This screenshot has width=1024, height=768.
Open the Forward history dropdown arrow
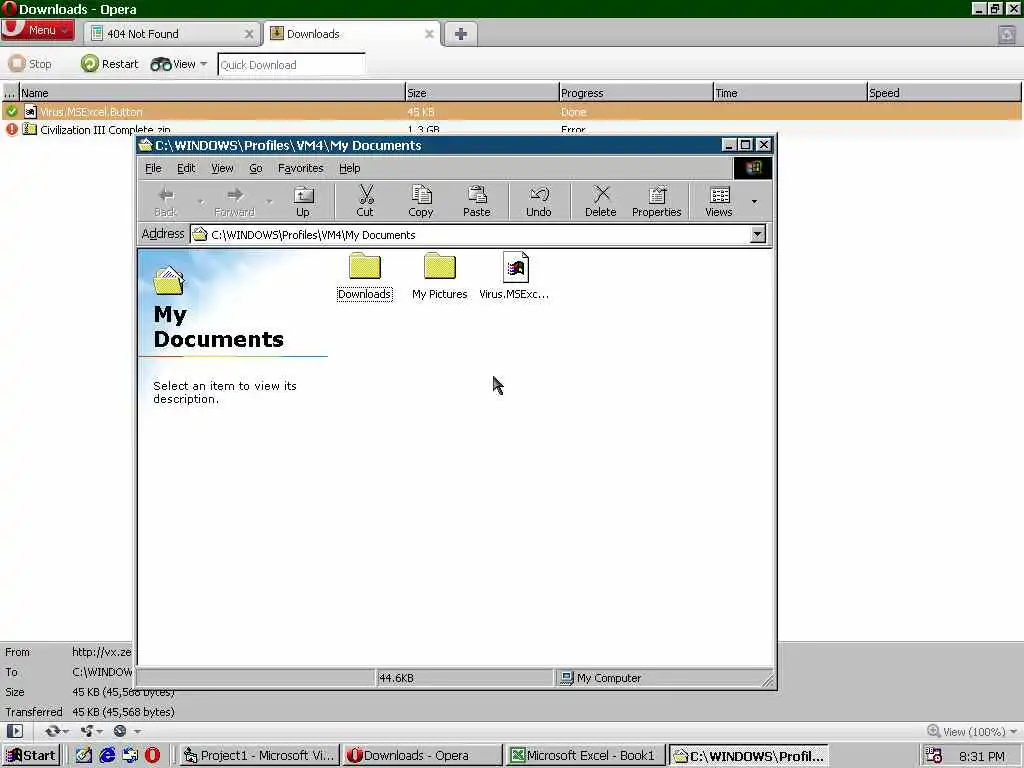(269, 201)
